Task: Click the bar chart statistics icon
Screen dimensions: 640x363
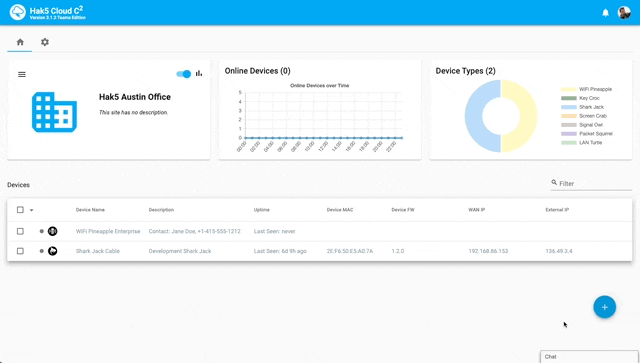Action: (x=199, y=73)
